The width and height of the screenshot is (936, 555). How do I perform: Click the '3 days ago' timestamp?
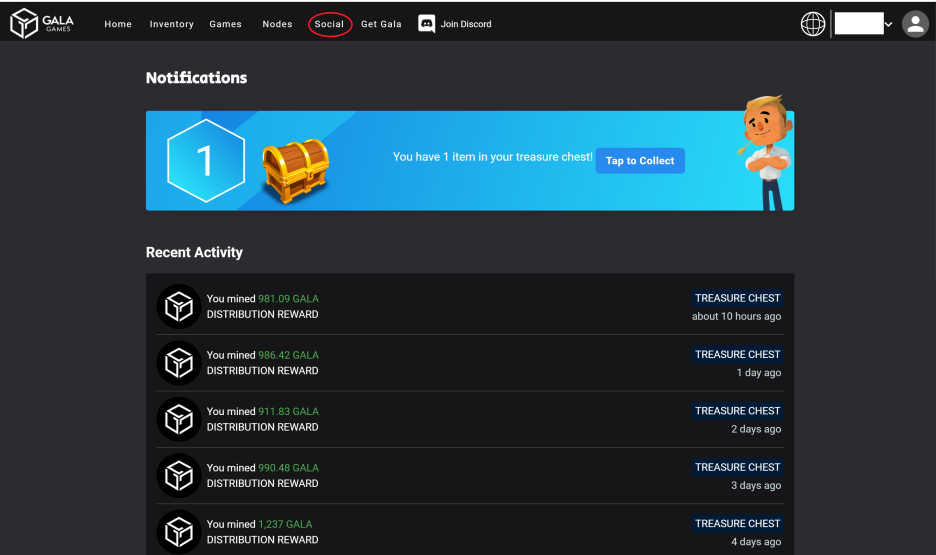pos(756,486)
